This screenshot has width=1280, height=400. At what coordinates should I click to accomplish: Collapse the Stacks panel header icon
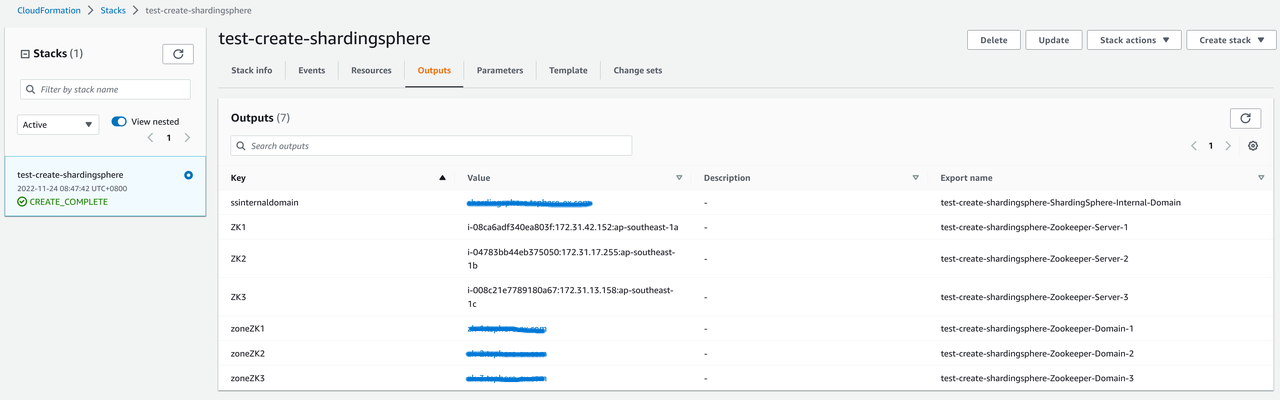click(25, 54)
